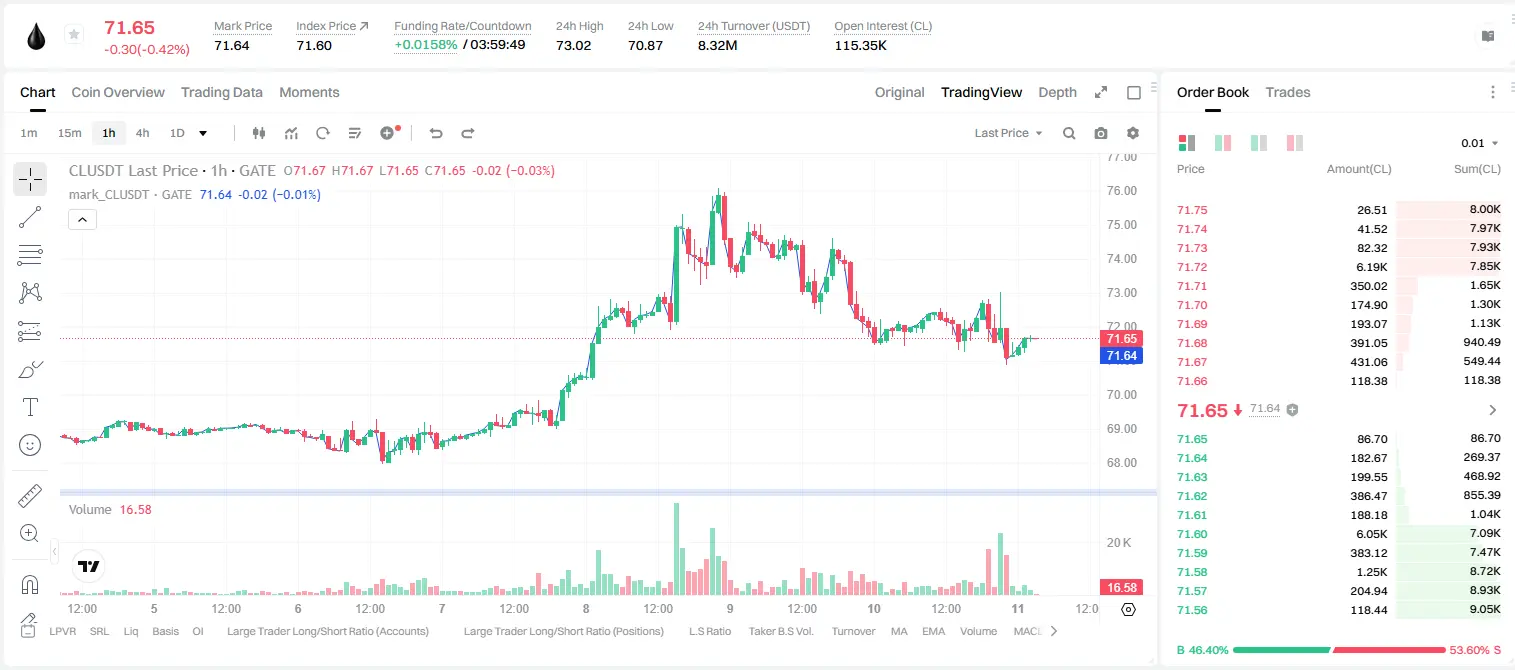Expand the timeframe dropdown after 1D
This screenshot has height=670, width=1515.
click(x=203, y=133)
